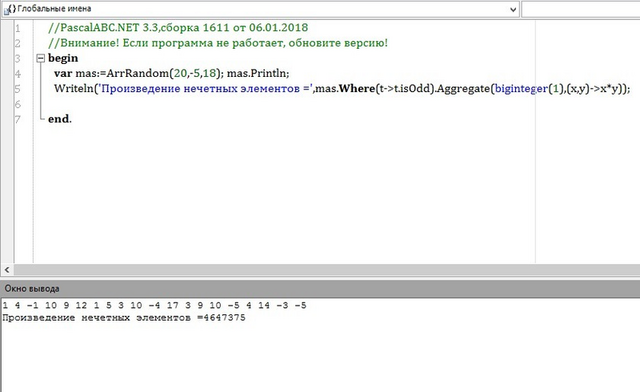Click the horizontal scrollbar track in editor
The width and height of the screenshot is (640, 392).
click(x=326, y=270)
